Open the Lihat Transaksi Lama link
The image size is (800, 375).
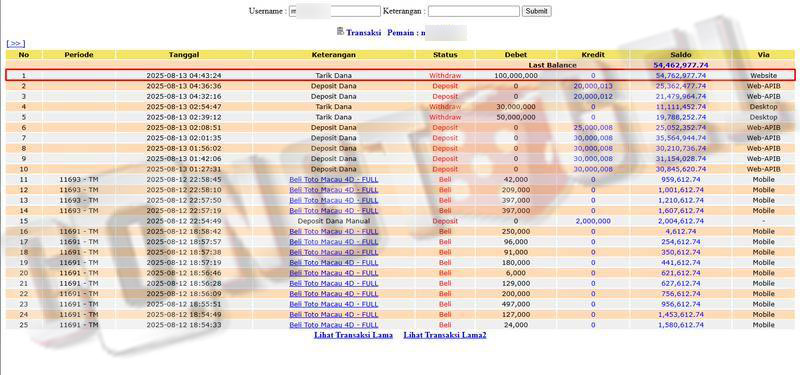(353, 335)
